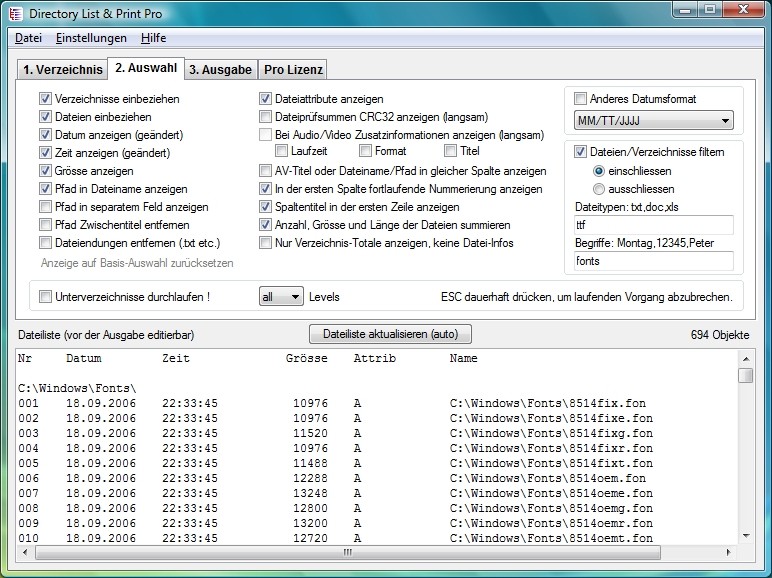The height and width of the screenshot is (578, 772).
Task: Select the einschliessen radio button
Action: pos(599,171)
